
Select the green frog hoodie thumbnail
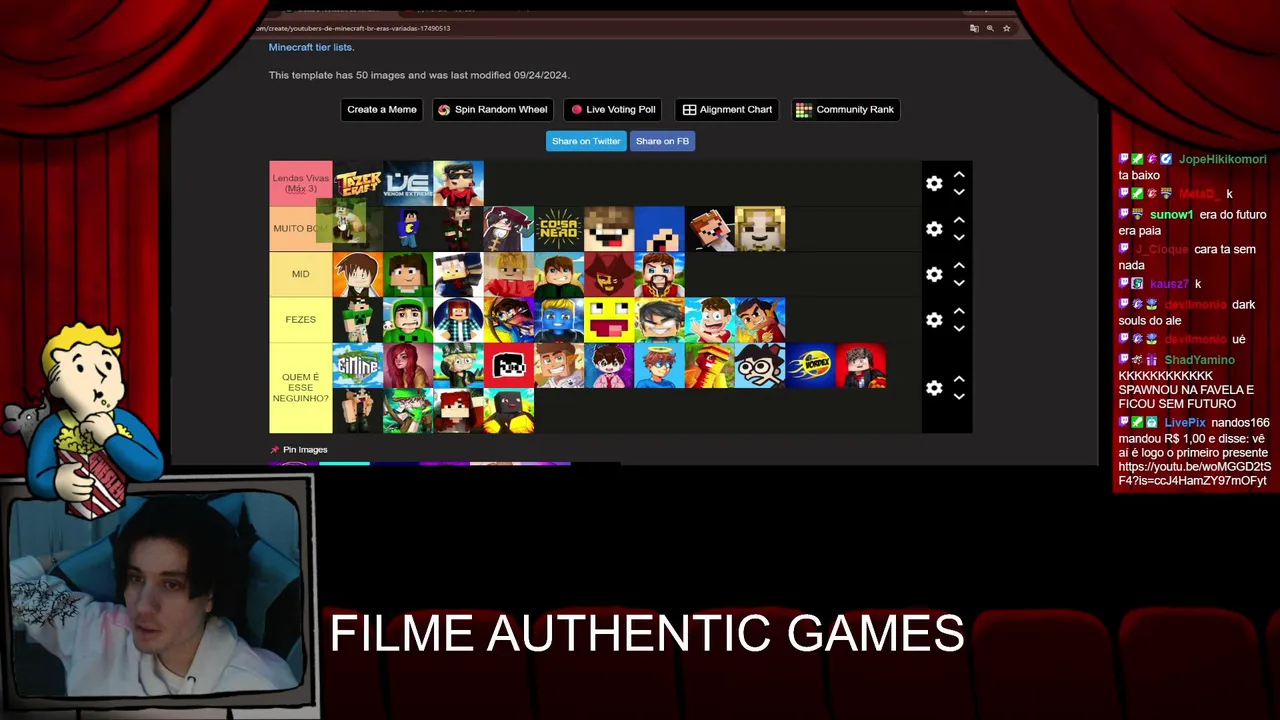pyautogui.click(x=408, y=320)
